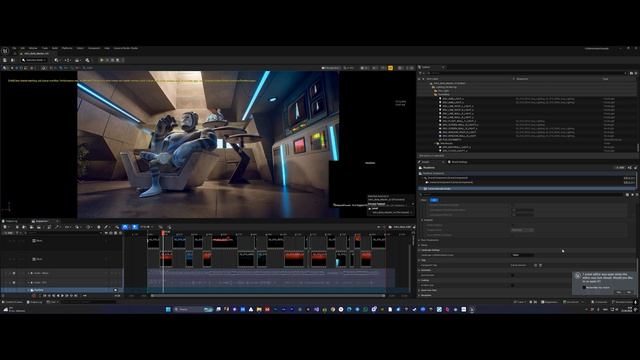Click the Outliner vertical scrollbar
Screen dimensions: 640x360
pyautogui.click(x=638, y=147)
